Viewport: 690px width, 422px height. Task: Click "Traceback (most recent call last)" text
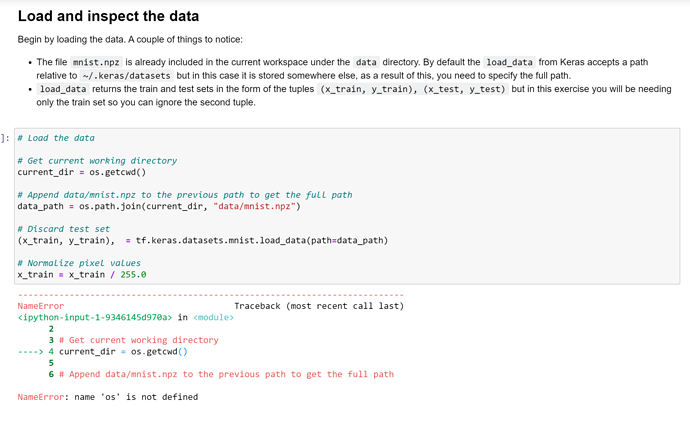tap(318, 306)
